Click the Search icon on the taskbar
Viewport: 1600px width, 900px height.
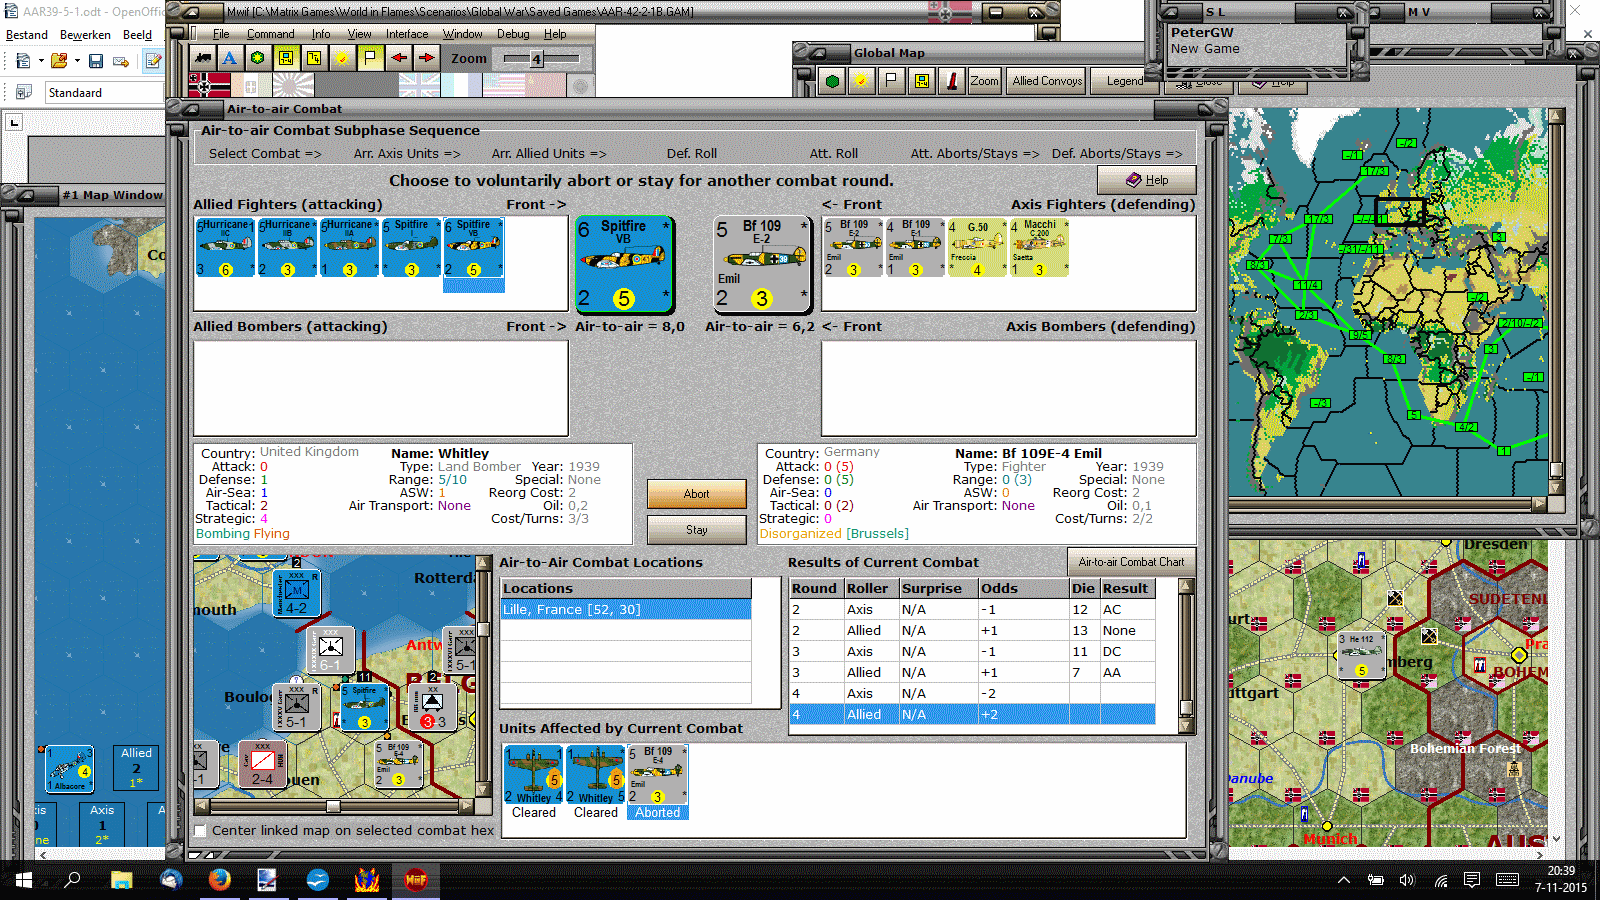coord(73,880)
